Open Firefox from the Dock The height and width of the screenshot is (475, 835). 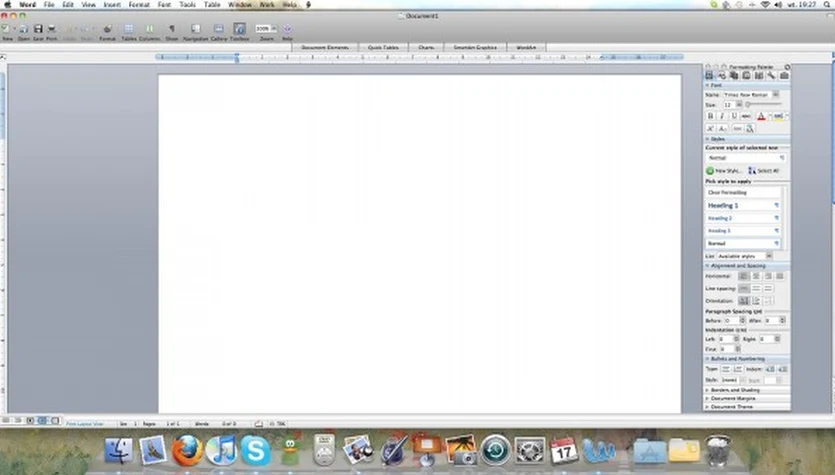point(187,450)
